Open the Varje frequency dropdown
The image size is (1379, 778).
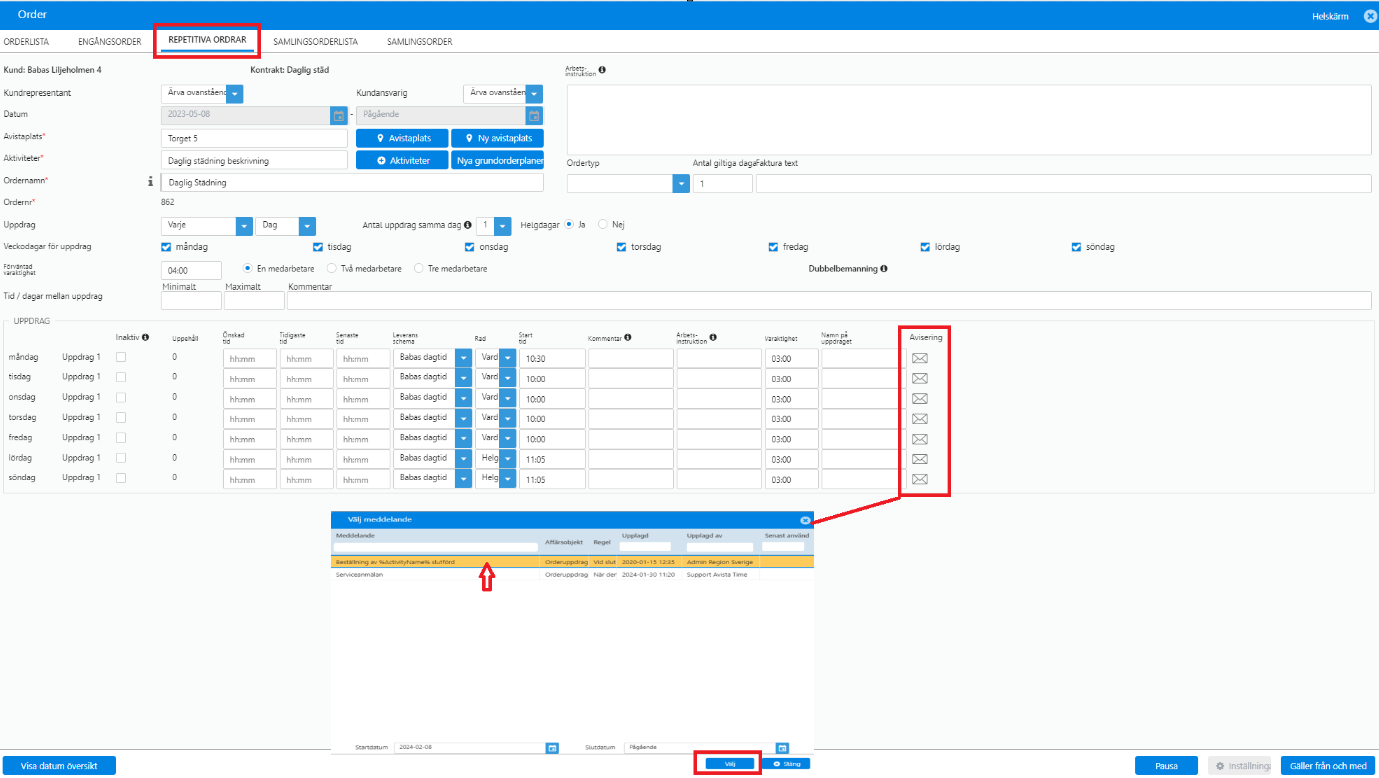[244, 226]
